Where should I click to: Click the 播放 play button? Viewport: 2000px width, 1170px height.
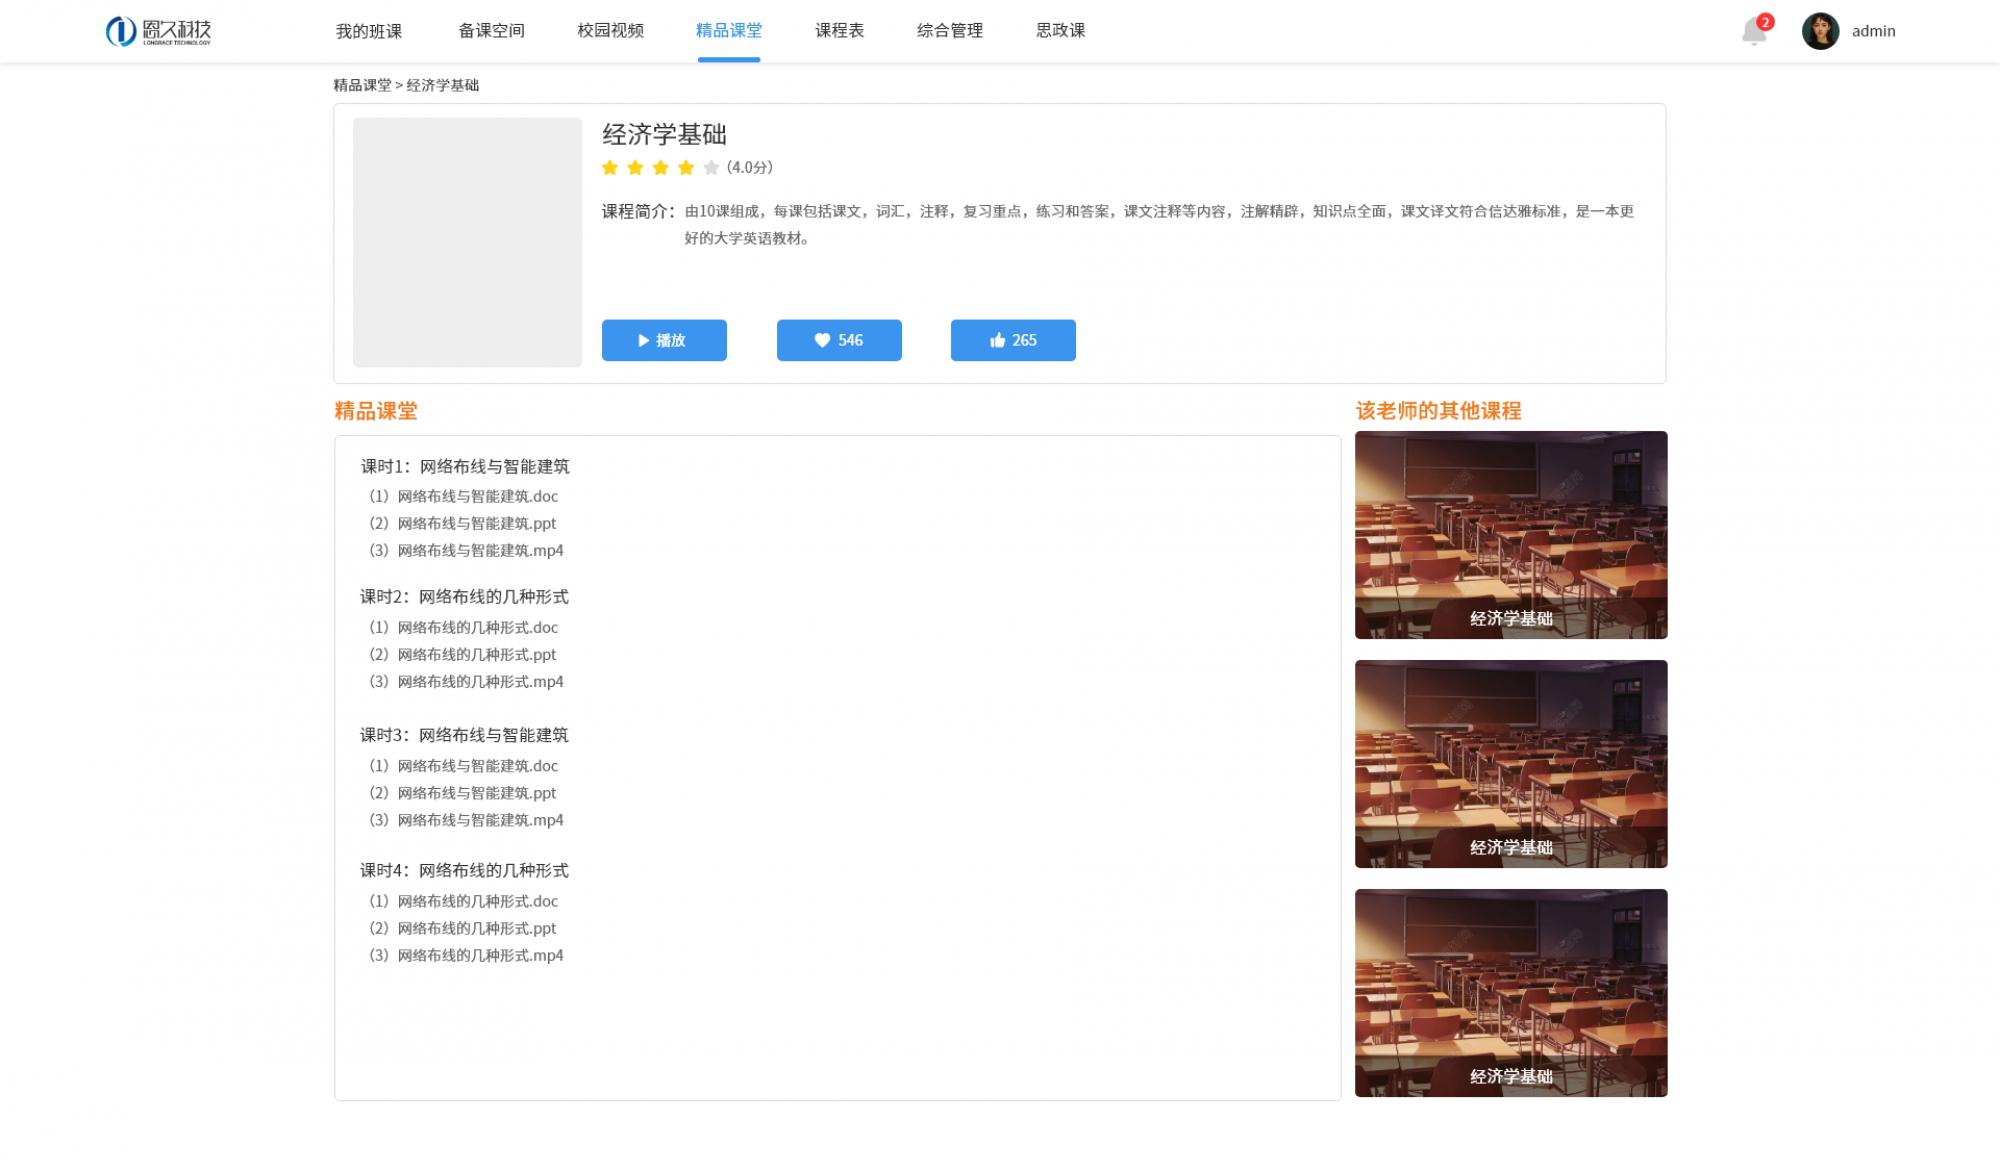[x=664, y=340]
